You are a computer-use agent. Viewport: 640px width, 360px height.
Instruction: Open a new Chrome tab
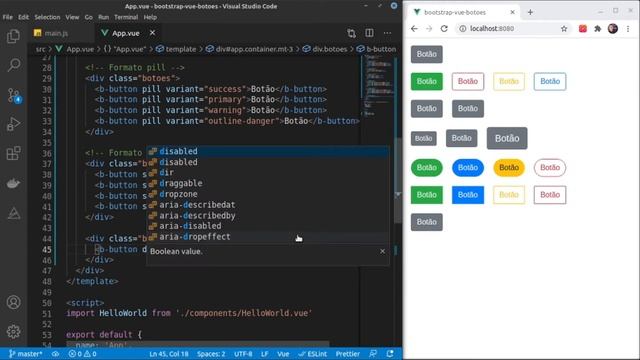530,12
